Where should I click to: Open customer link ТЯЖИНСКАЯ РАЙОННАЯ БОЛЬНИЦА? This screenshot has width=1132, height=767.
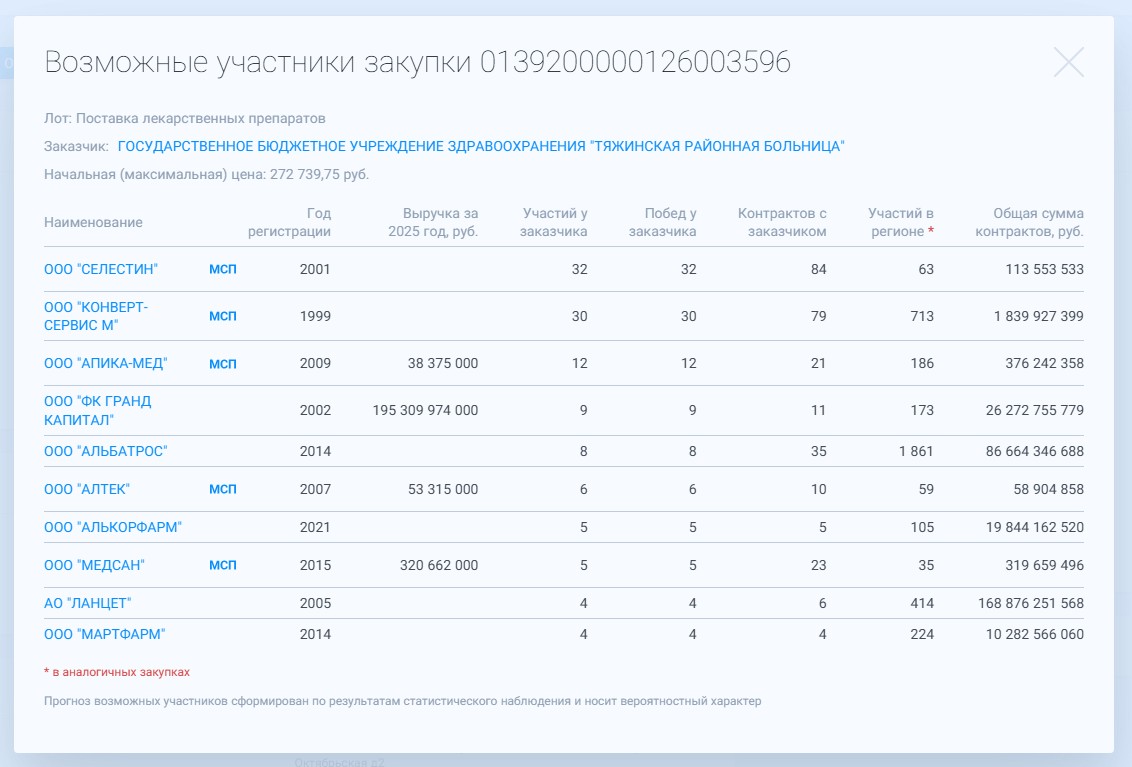481,147
